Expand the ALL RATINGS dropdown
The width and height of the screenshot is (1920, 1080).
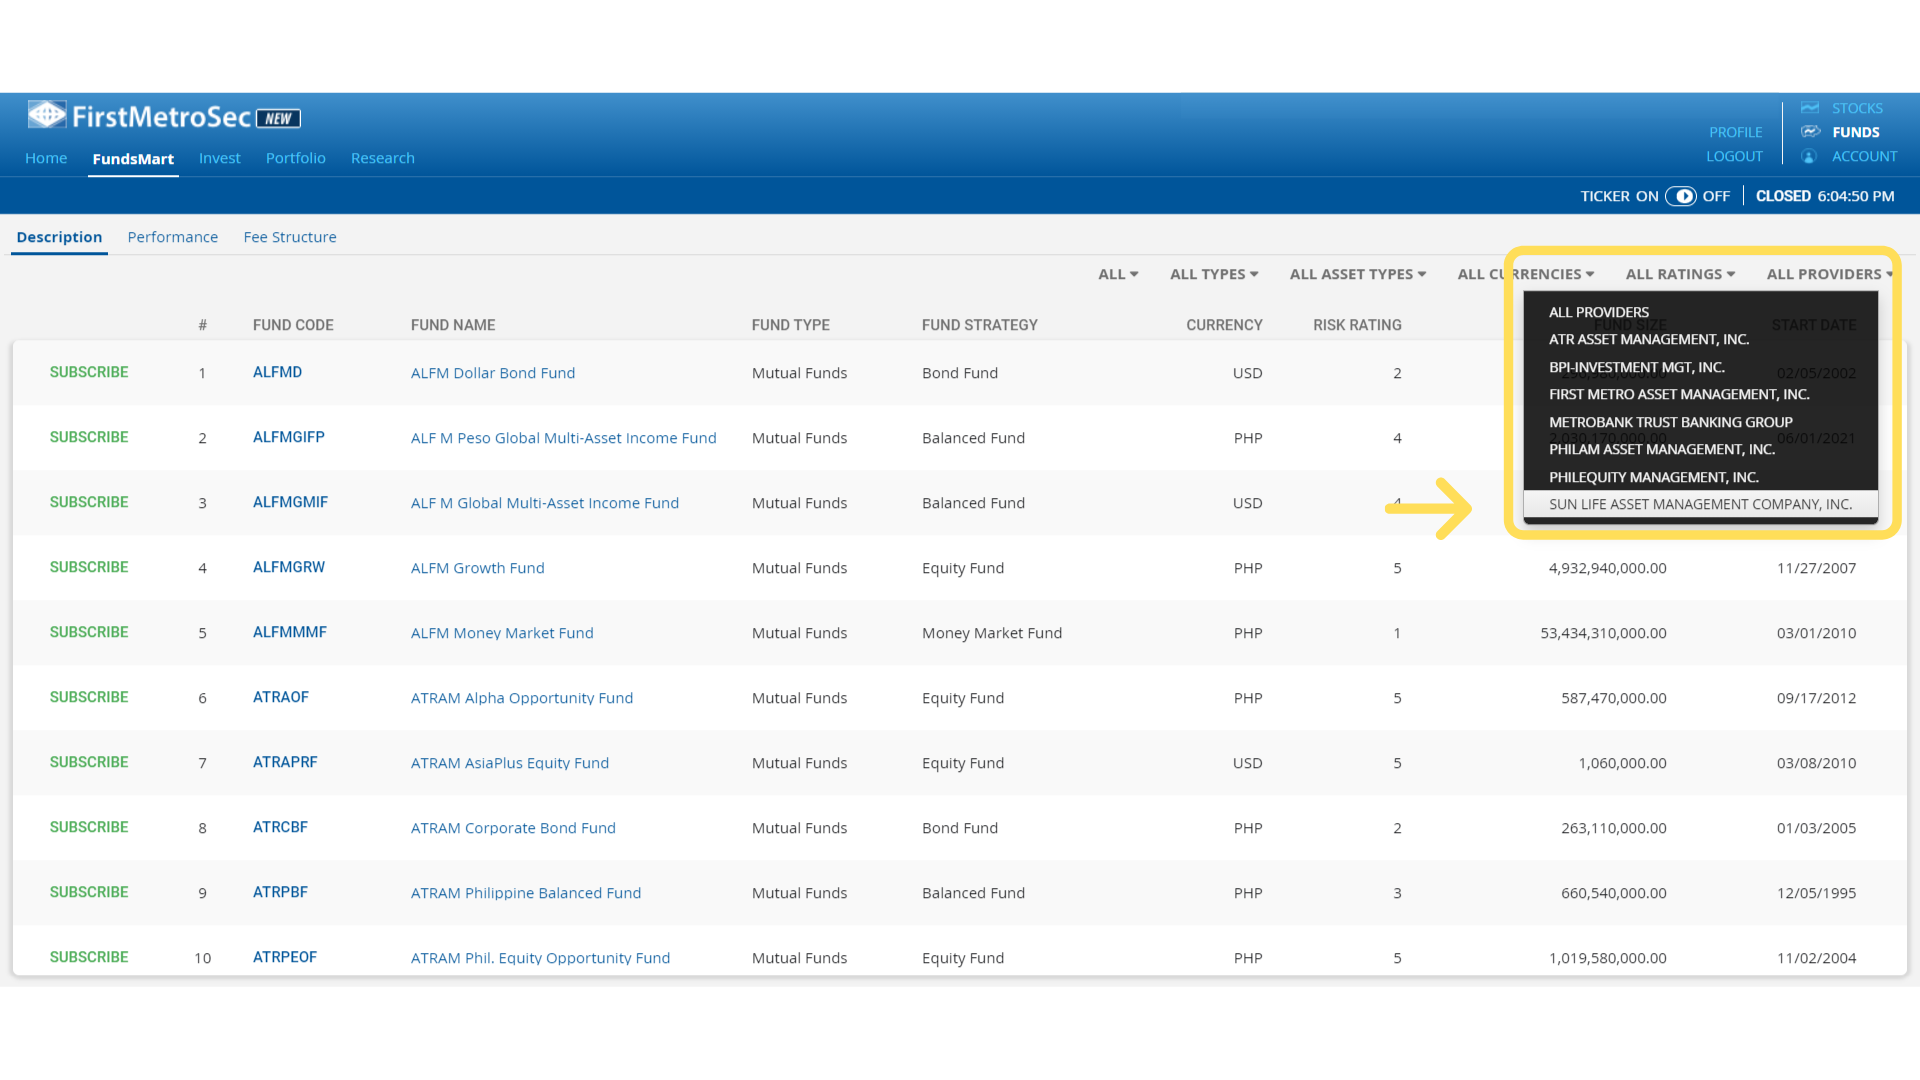pos(1680,274)
